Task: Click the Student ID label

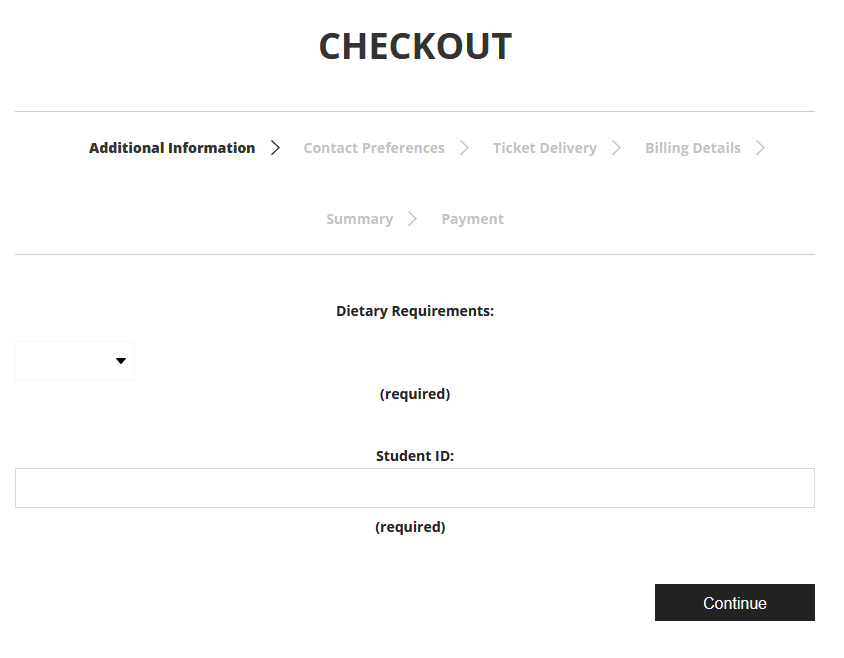Action: point(415,456)
